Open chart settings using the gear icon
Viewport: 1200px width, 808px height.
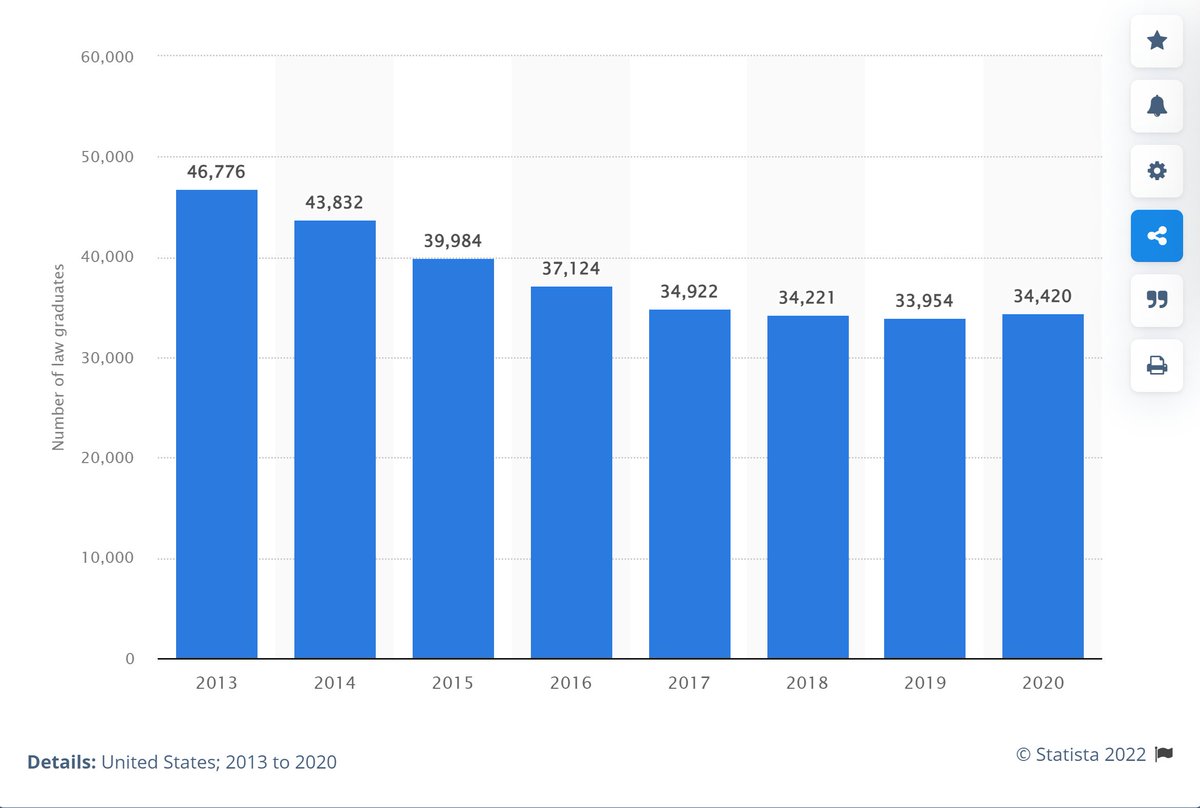pyautogui.click(x=1156, y=171)
